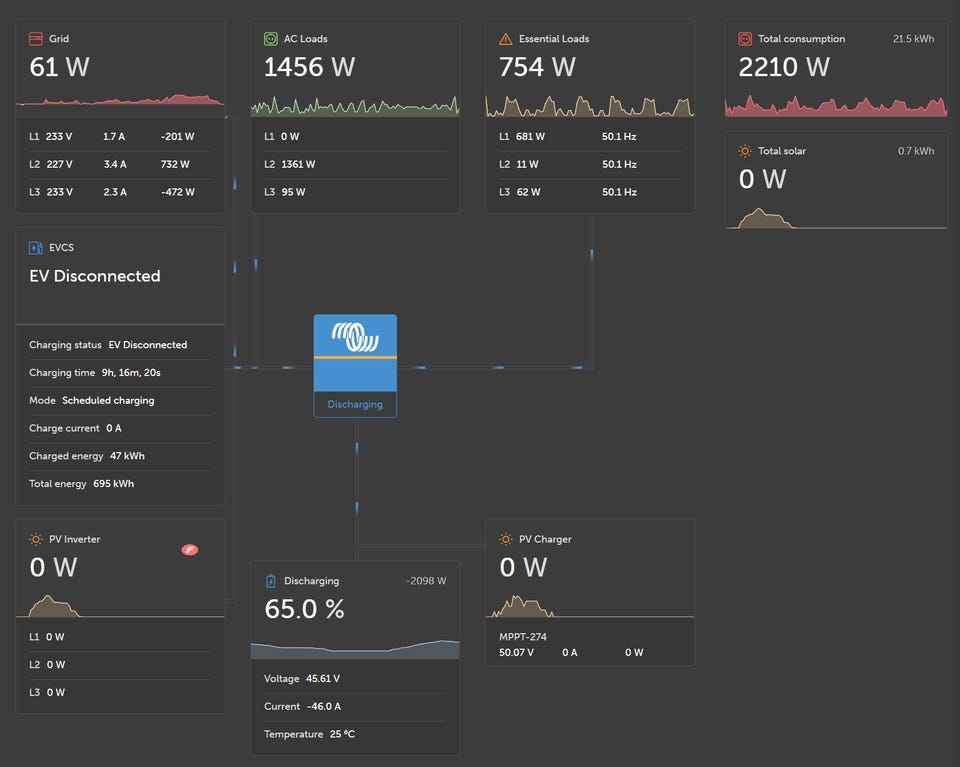This screenshot has width=960, height=767.
Task: Click the AC Loads L2 1361 W row
Action: [355, 164]
